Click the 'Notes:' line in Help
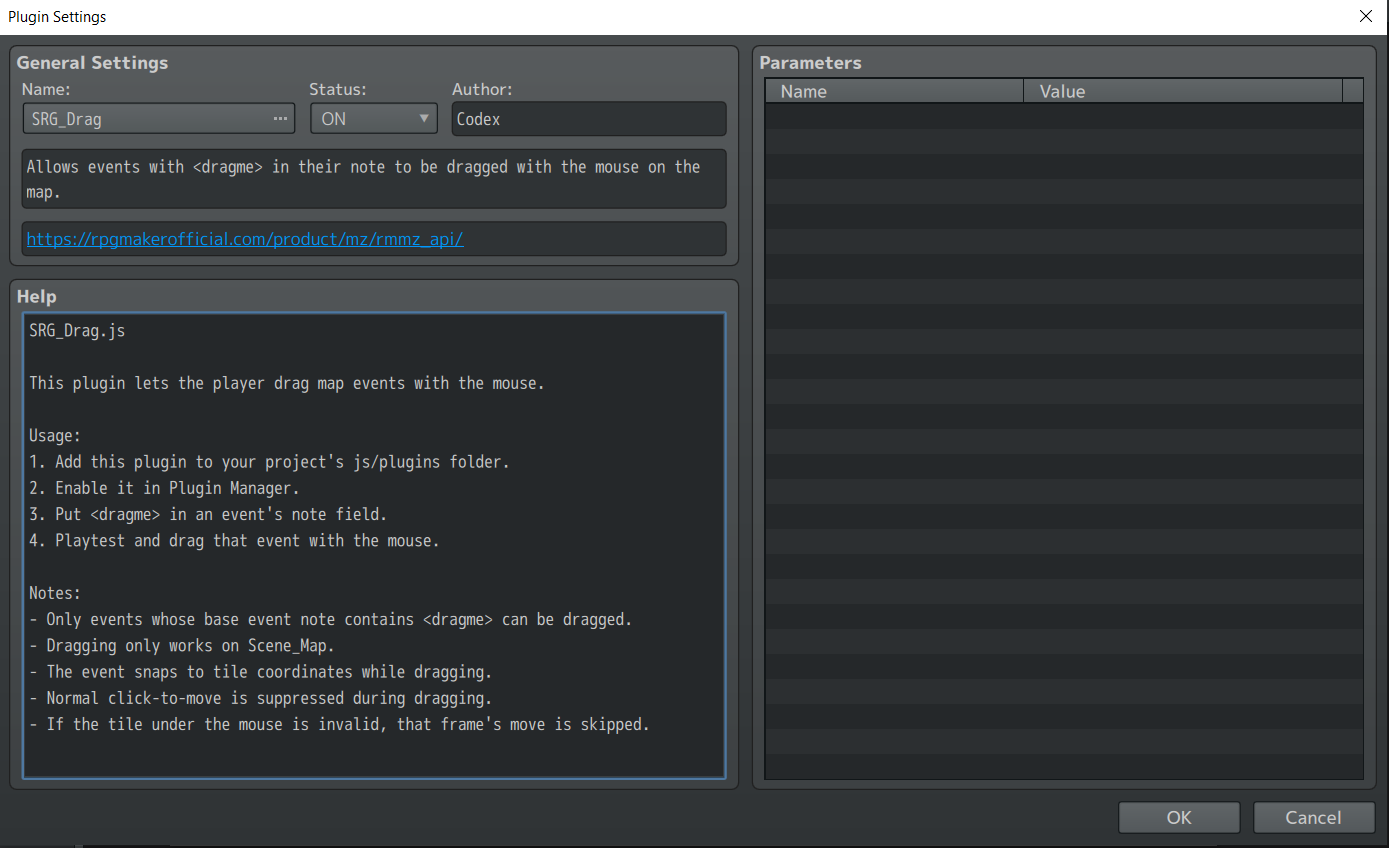The image size is (1389, 848). pyautogui.click(x=55, y=593)
